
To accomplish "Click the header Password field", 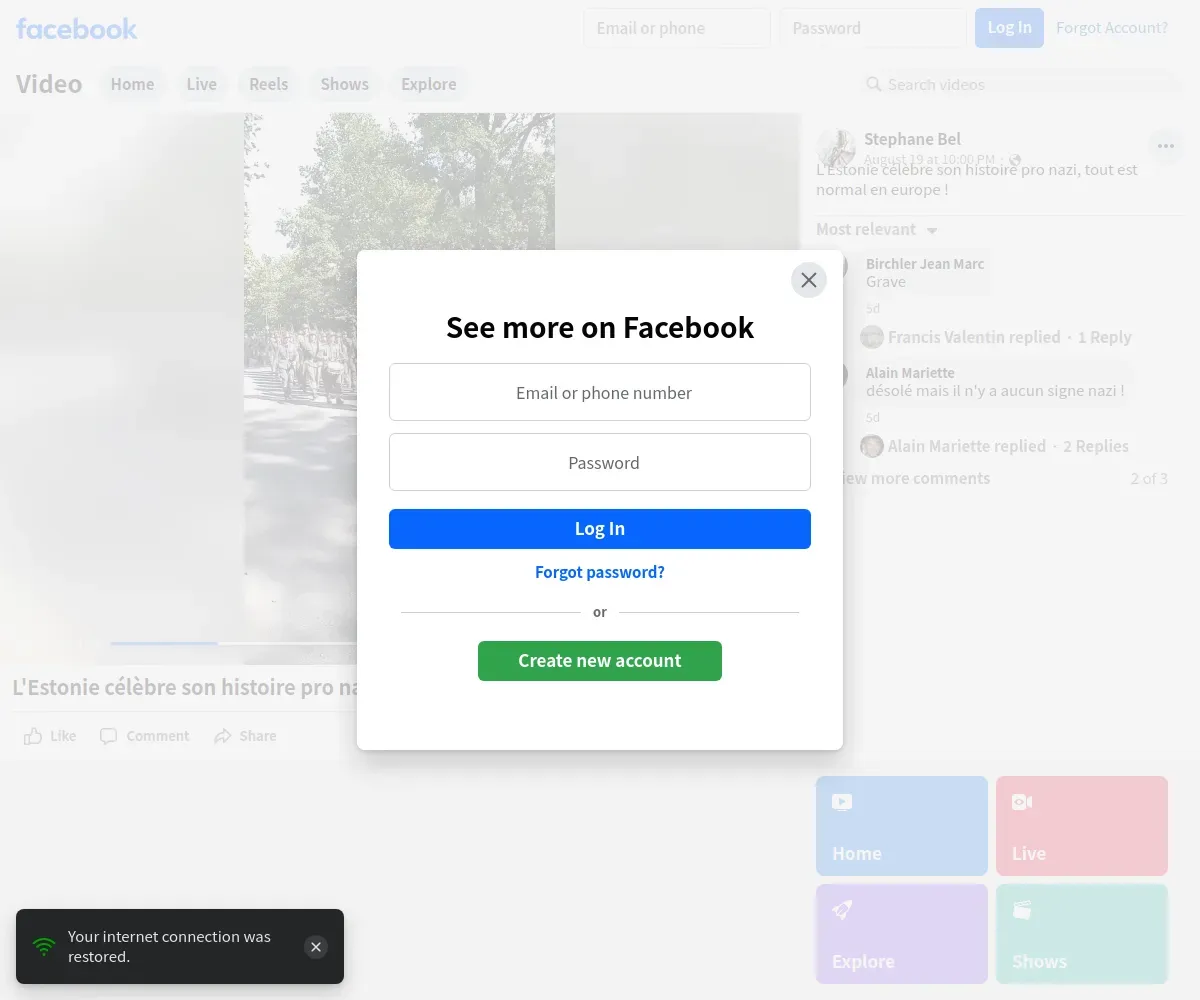I will coord(873,28).
